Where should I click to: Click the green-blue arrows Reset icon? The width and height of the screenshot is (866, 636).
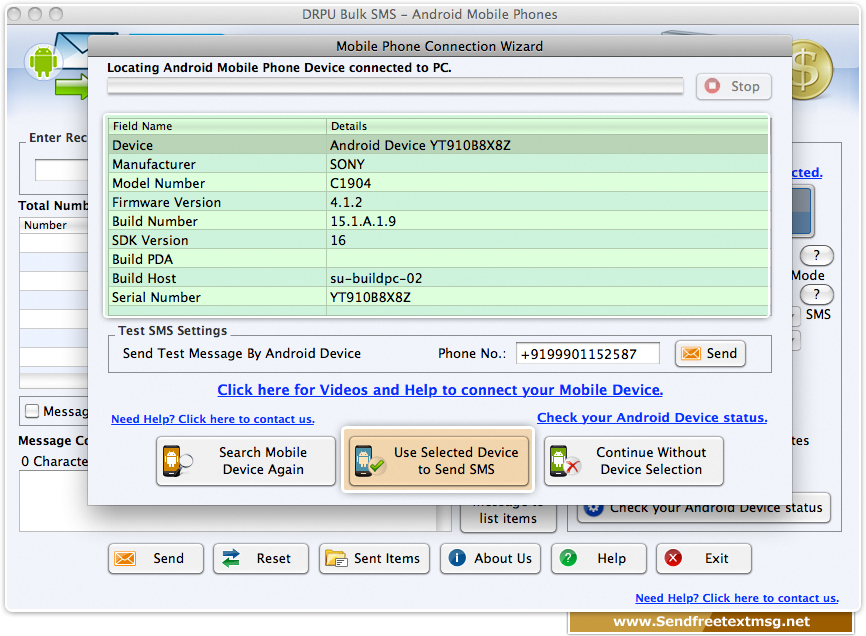231,559
